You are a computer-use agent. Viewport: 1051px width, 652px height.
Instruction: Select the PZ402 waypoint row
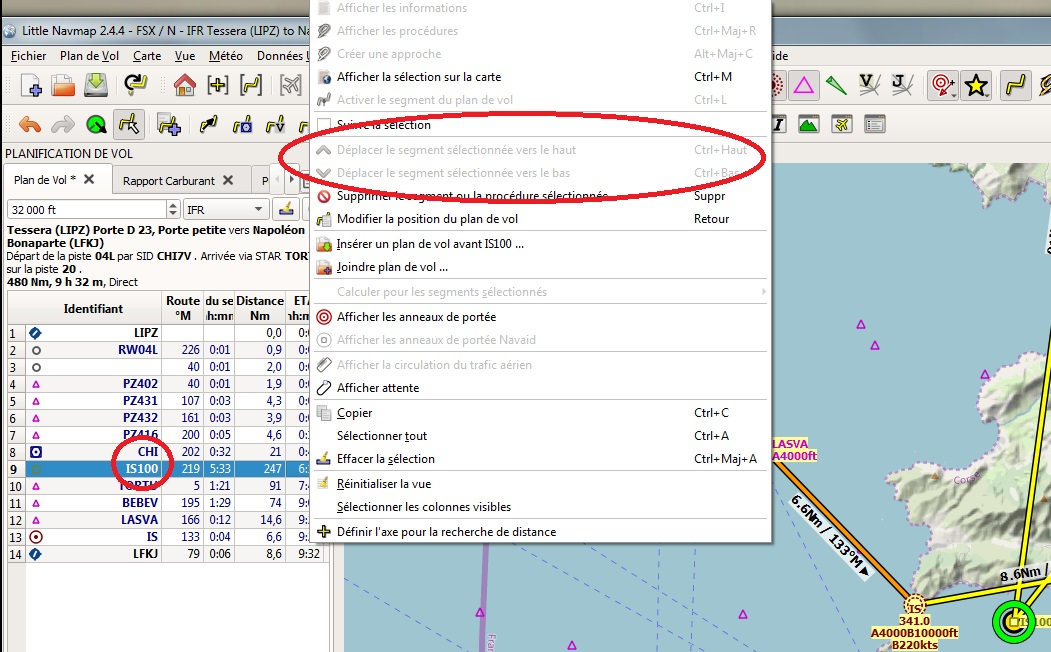[x=168, y=384]
